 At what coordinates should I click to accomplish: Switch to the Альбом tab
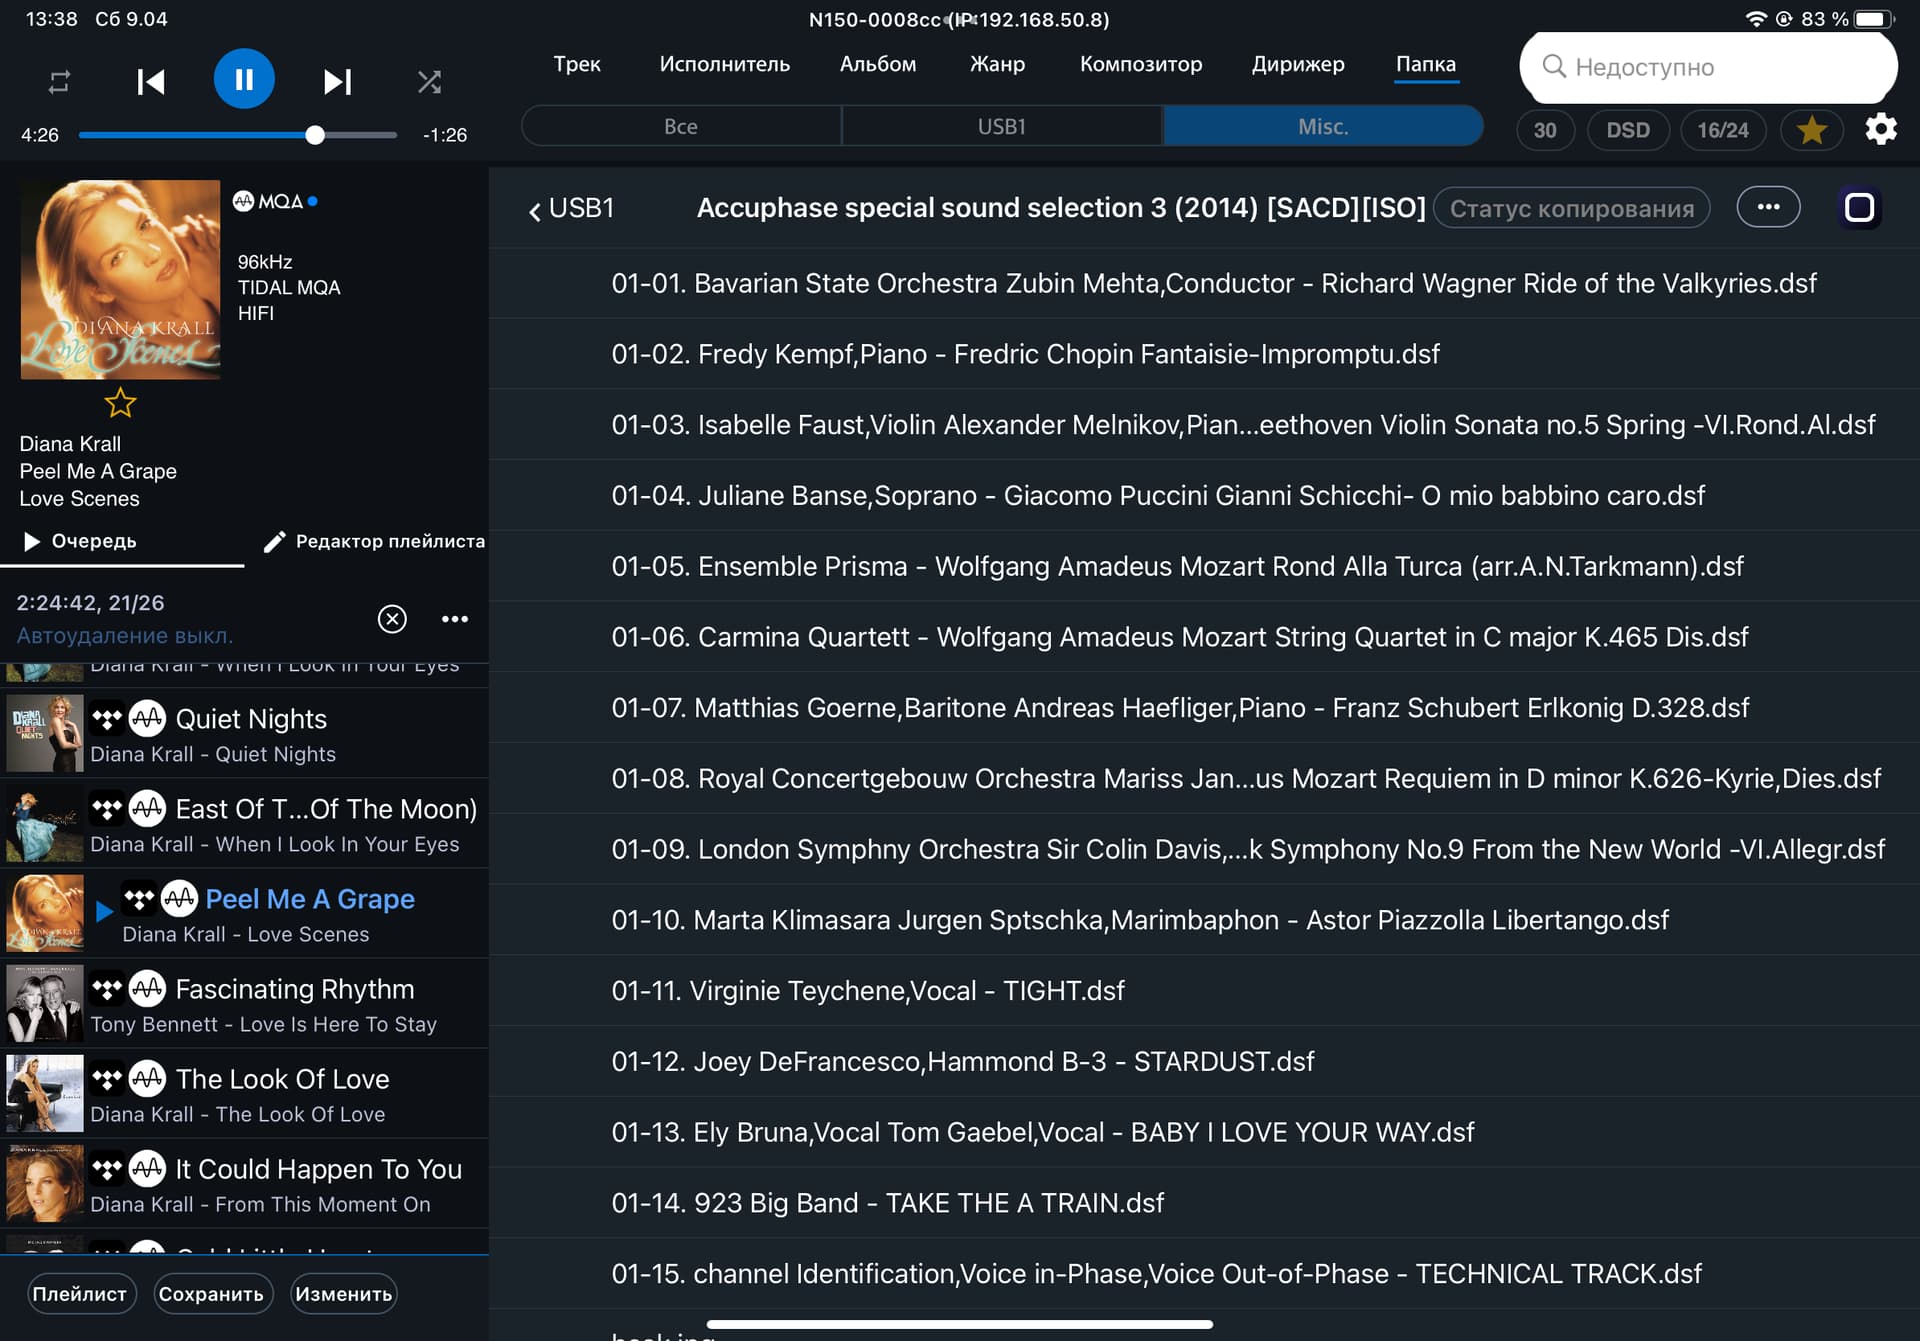878,64
